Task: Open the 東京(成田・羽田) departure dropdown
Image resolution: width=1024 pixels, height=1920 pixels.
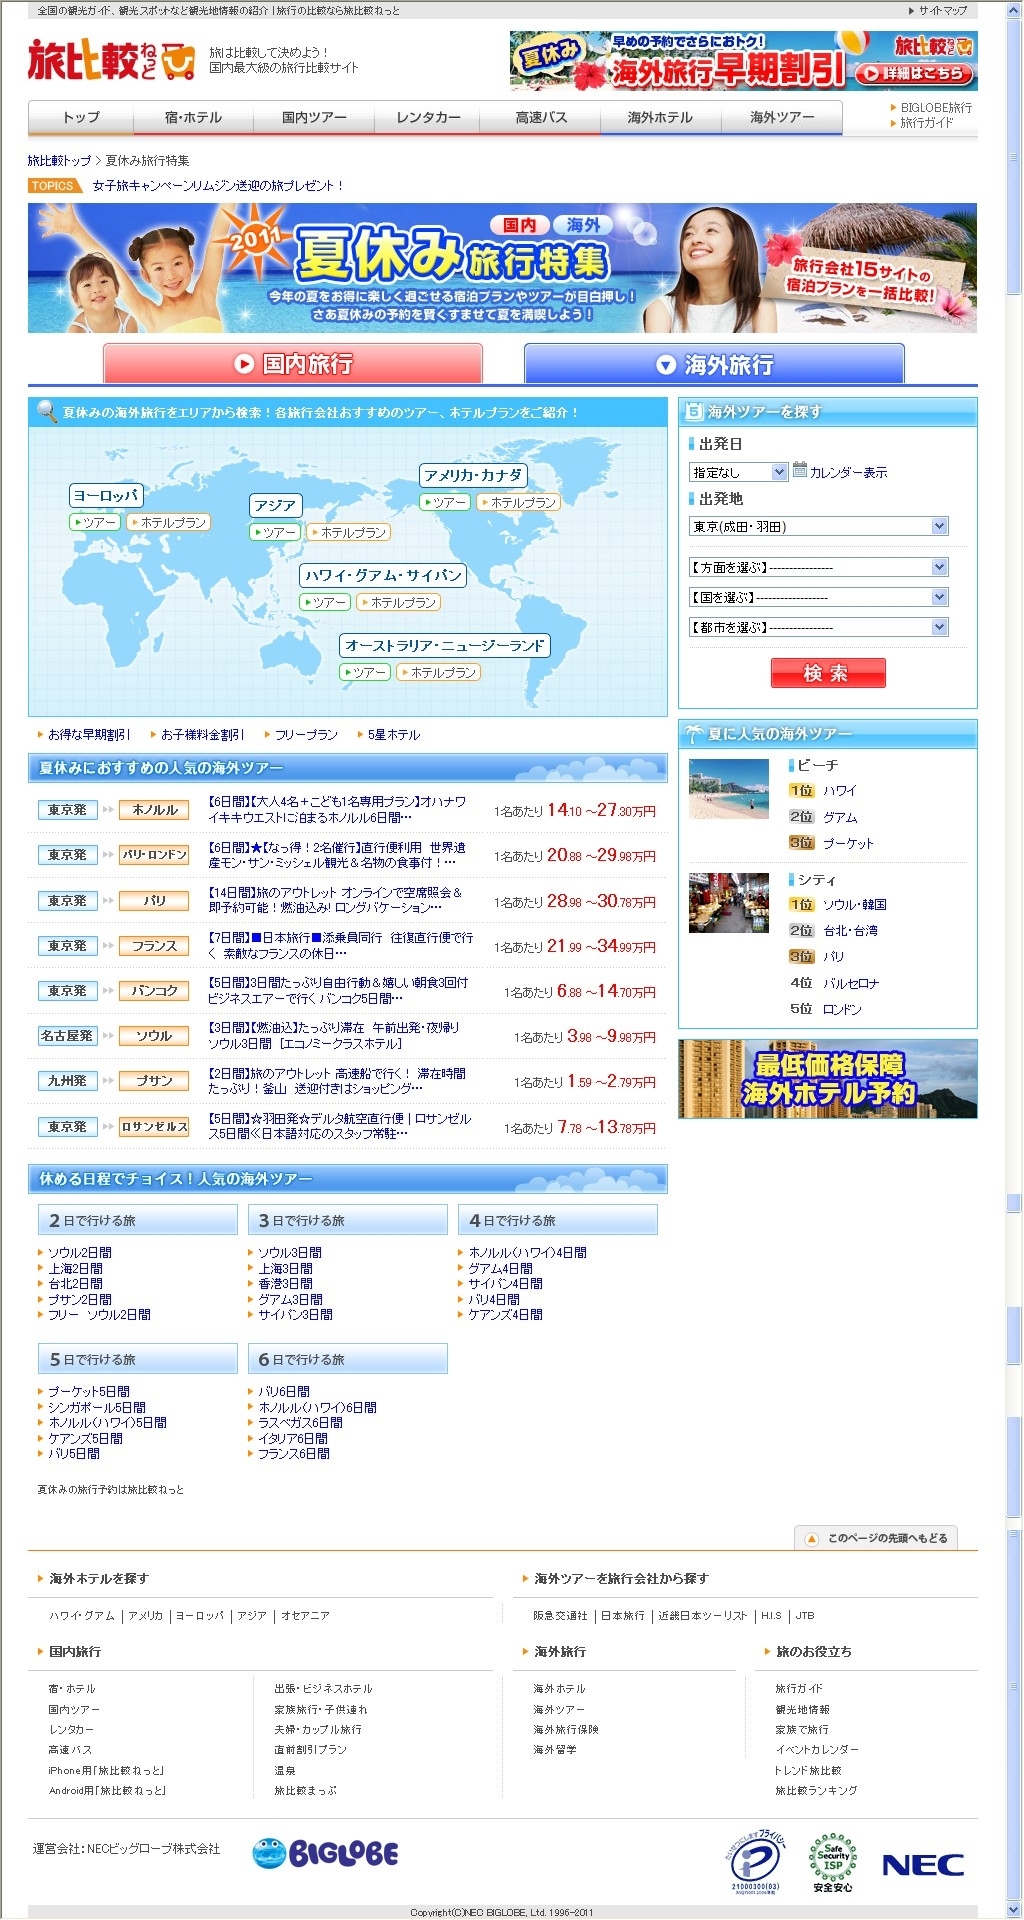Action: click(819, 526)
